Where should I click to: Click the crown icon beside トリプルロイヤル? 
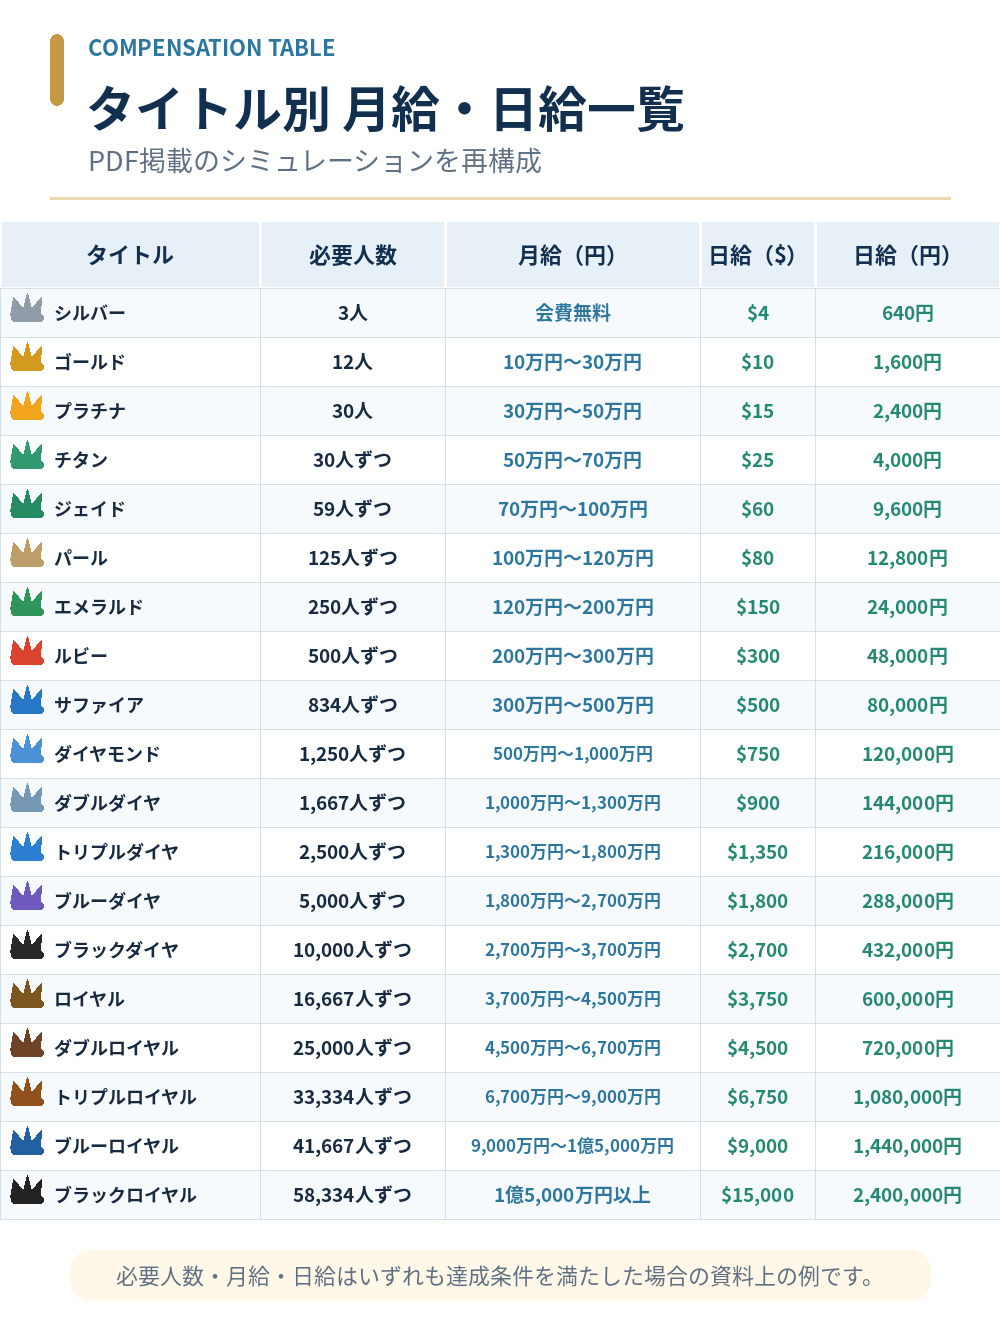pos(27,1093)
